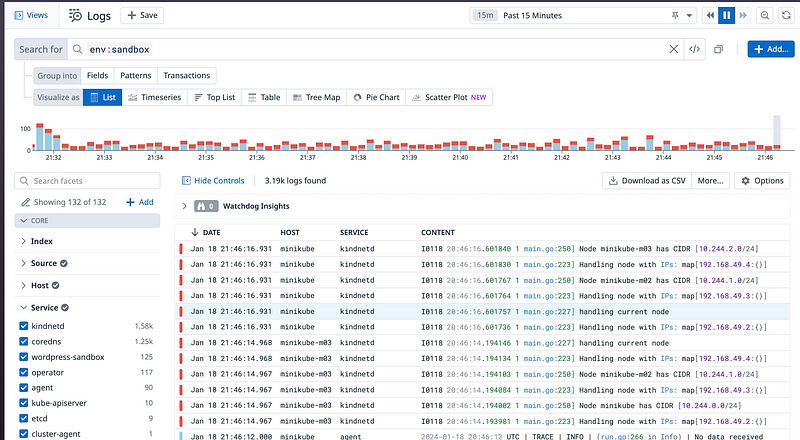Image resolution: width=800 pixels, height=440 pixels.
Task: Step back to the previous time frame
Action: click(711, 15)
